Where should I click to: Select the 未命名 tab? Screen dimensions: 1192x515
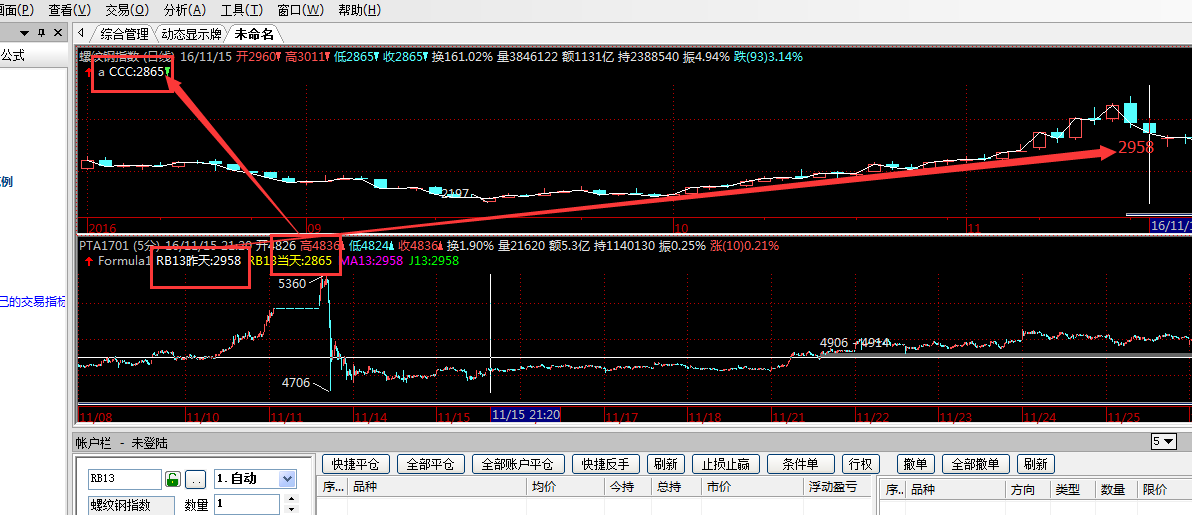click(x=255, y=33)
